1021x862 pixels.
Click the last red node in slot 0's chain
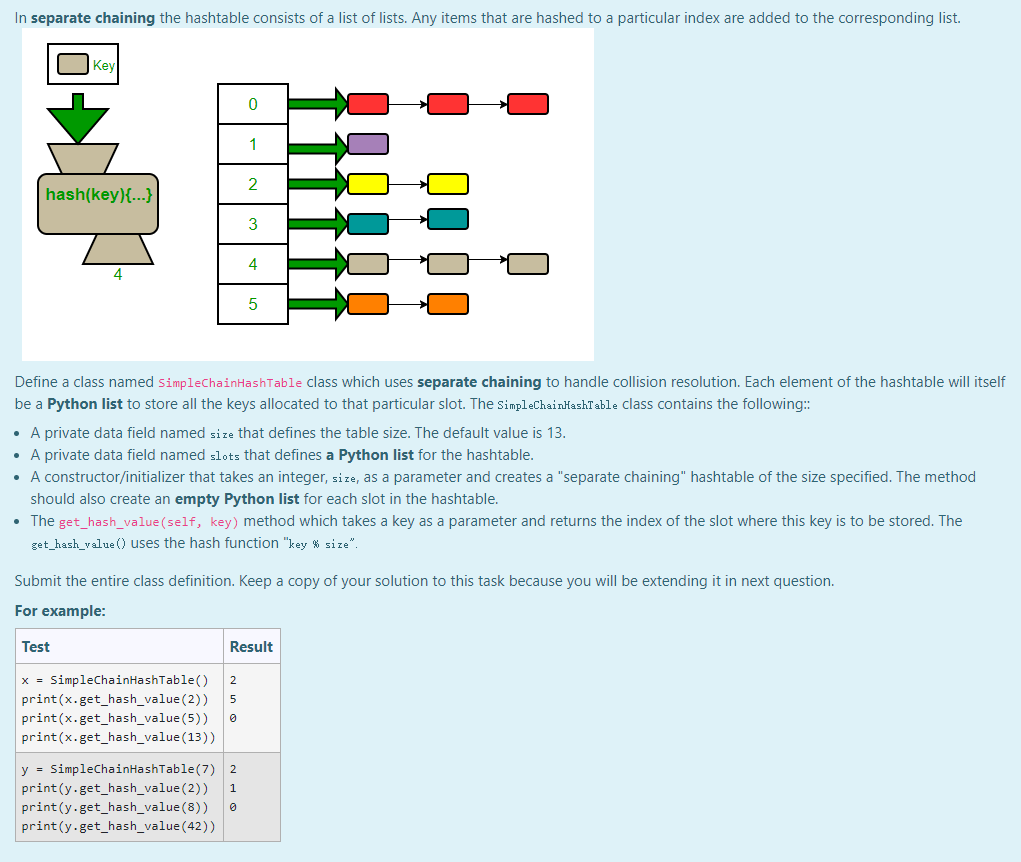527,103
